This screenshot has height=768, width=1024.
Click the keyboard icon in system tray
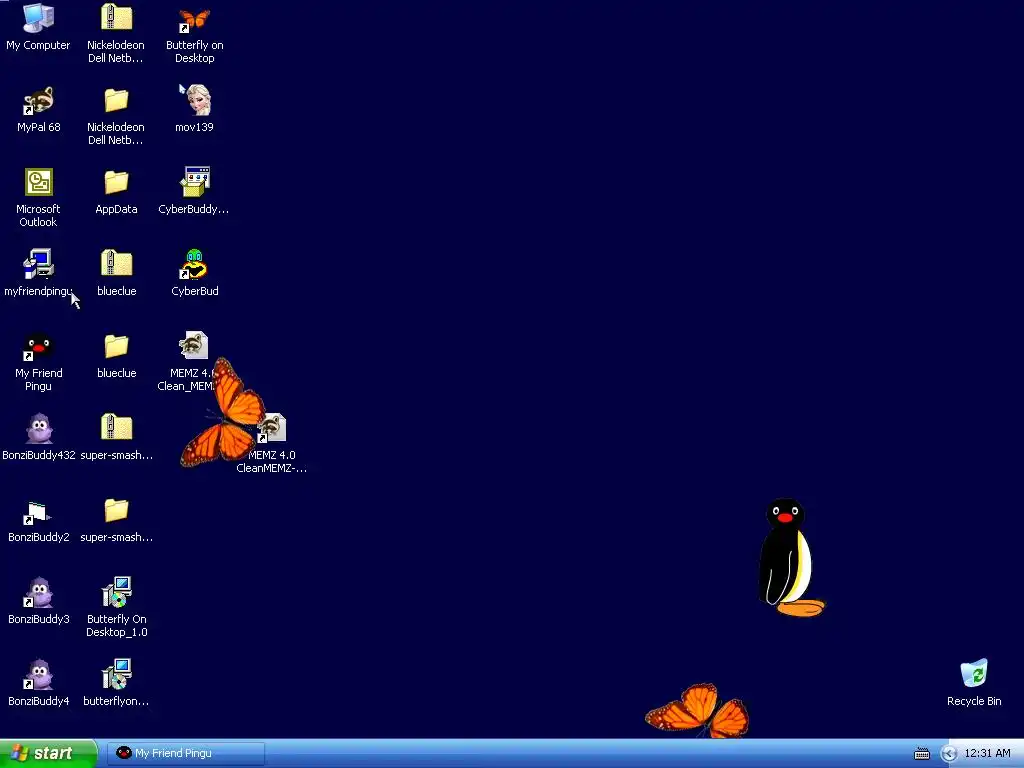[921, 754]
